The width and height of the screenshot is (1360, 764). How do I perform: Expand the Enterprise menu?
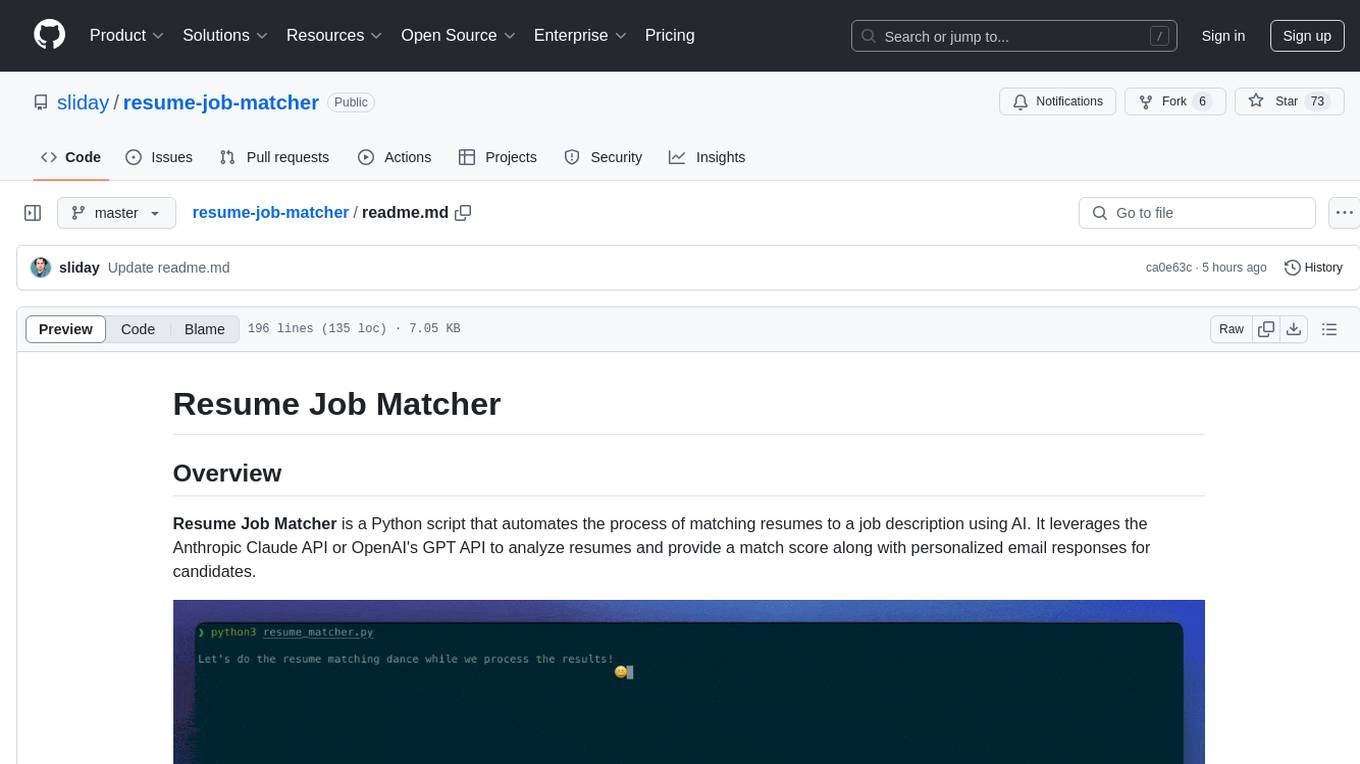pyautogui.click(x=580, y=35)
